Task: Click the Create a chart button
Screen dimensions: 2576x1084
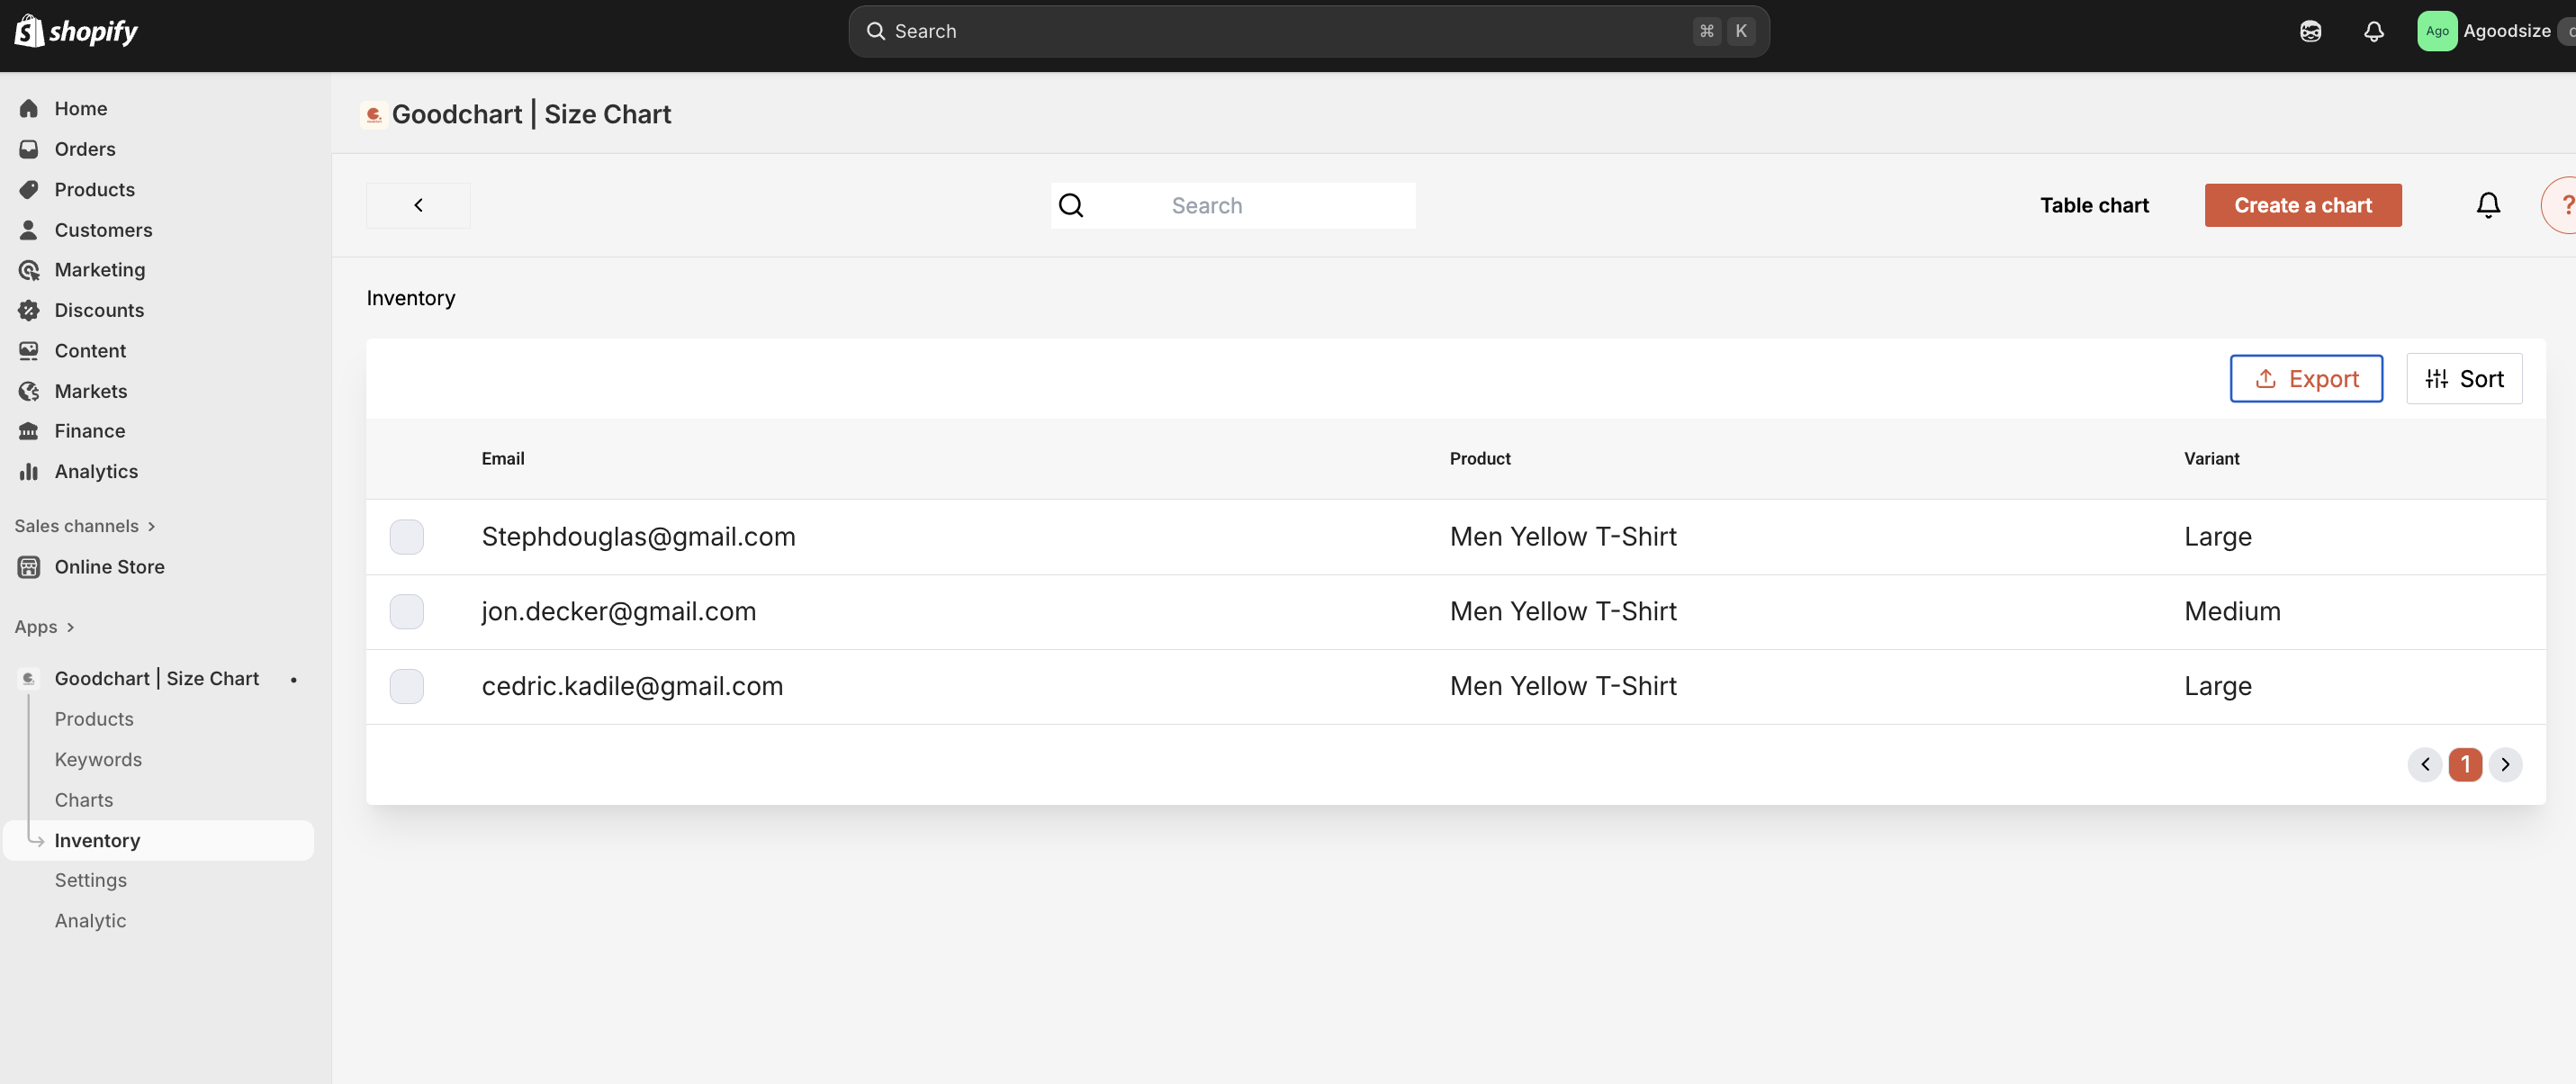Action: pyautogui.click(x=2302, y=205)
